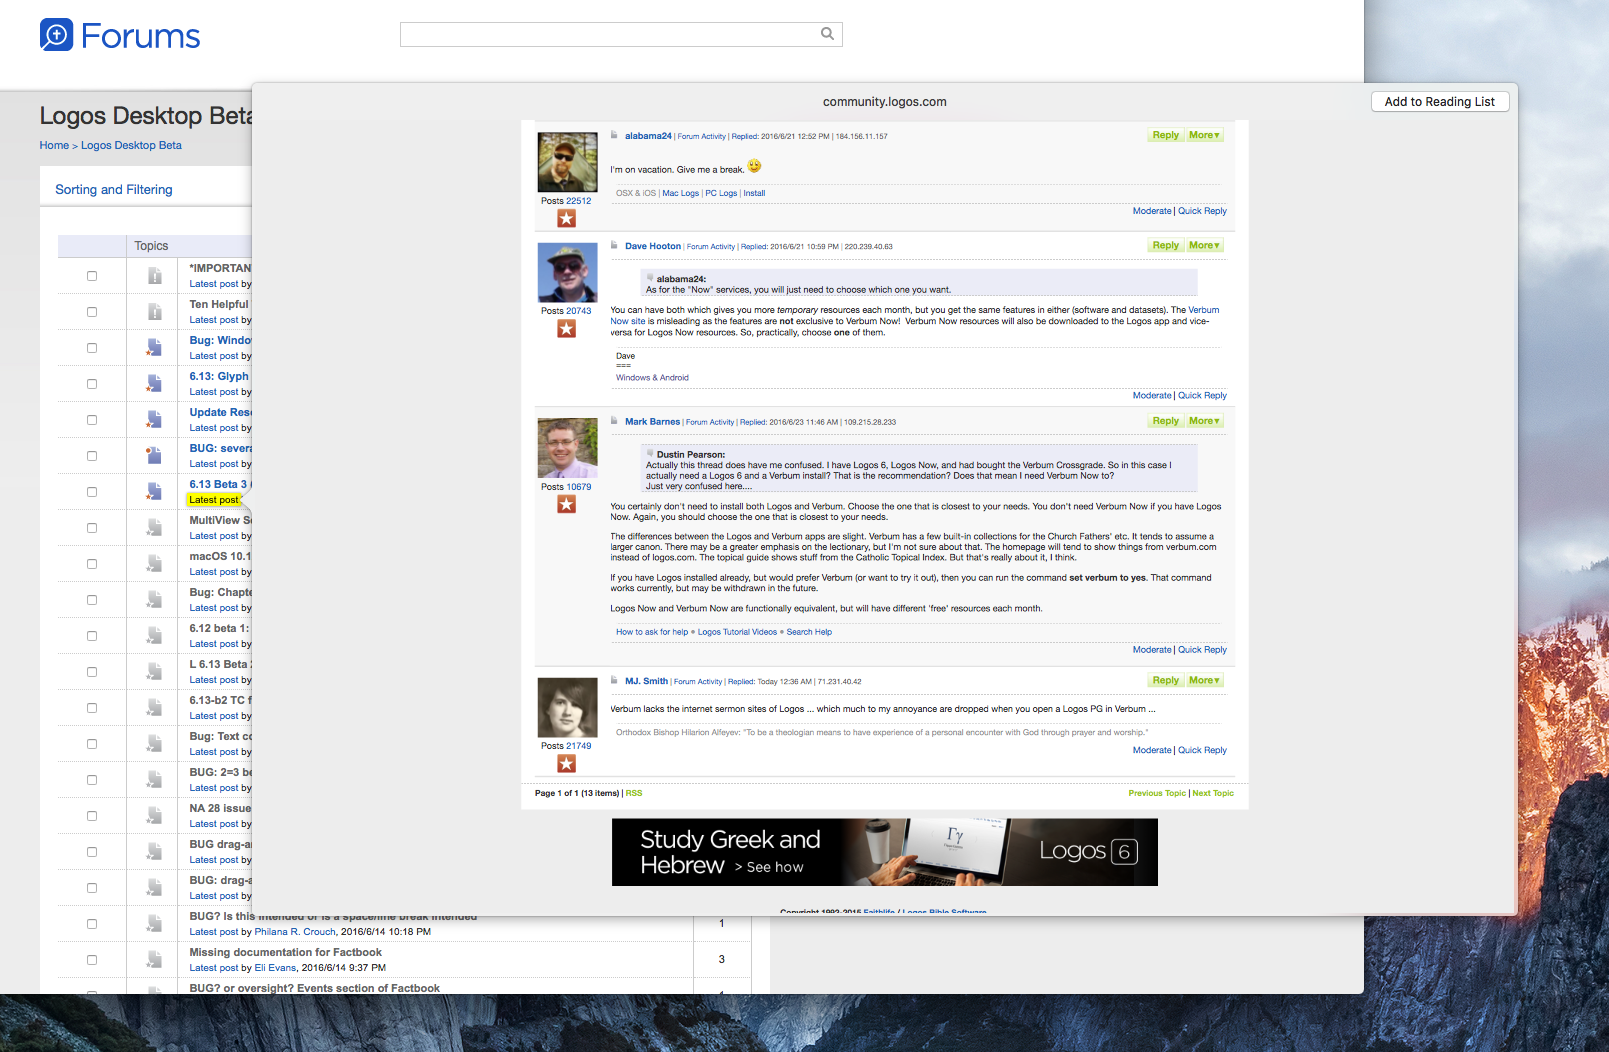Image resolution: width=1609 pixels, height=1052 pixels.
Task: Click the post icon before Dave Hooton's name
Action: pyautogui.click(x=615, y=245)
